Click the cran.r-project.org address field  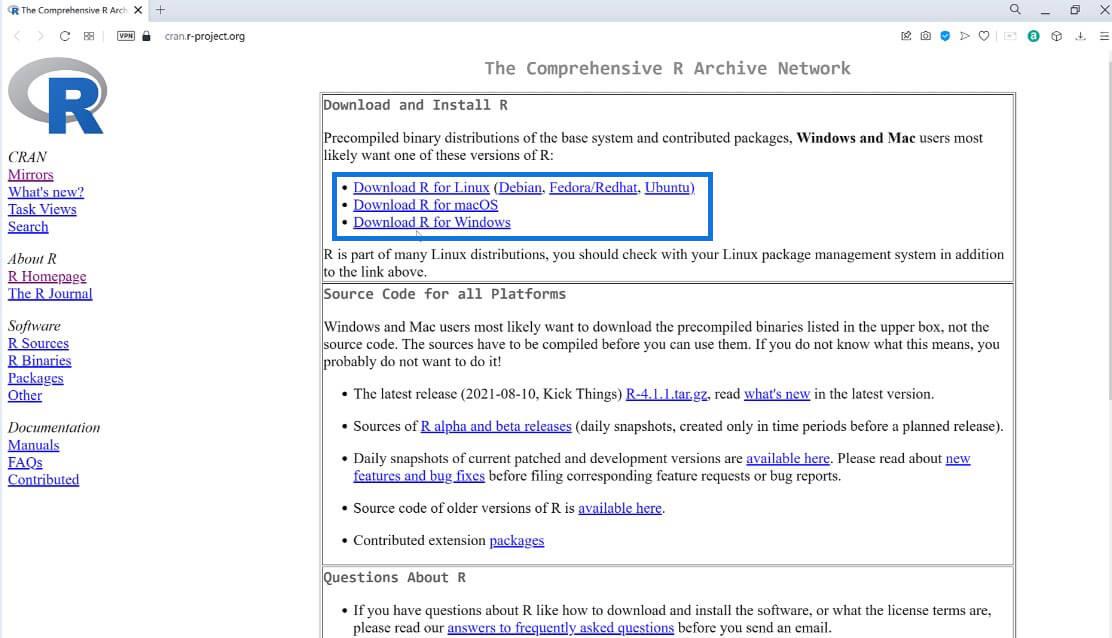pyautogui.click(x=205, y=36)
